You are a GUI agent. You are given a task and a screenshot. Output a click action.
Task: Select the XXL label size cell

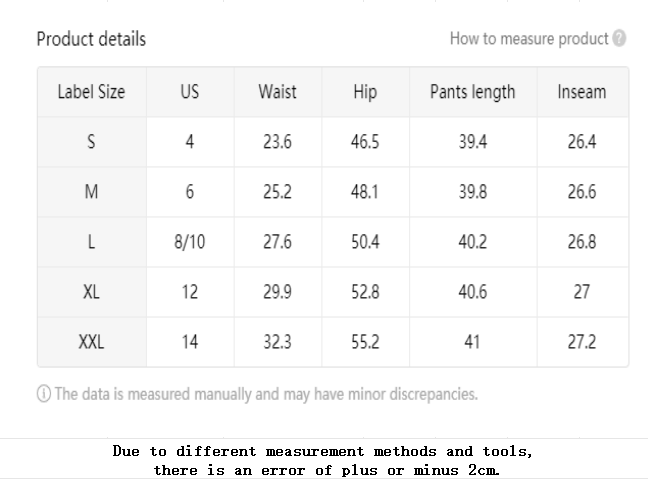(x=91, y=342)
